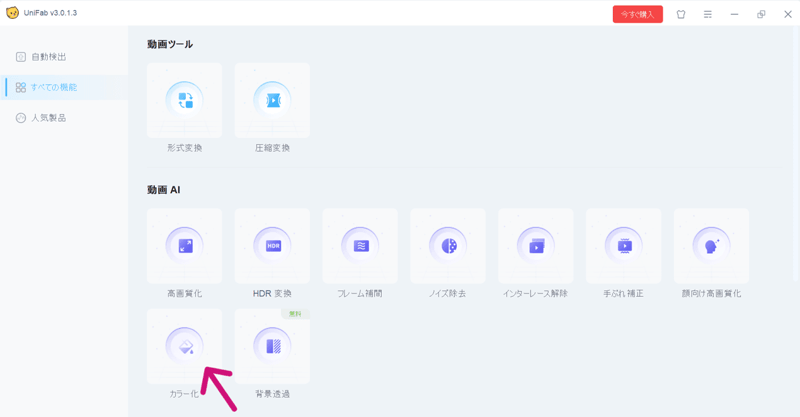Click the vertical scrollbar on the right
This screenshot has height=417, width=800.
tap(796, 153)
